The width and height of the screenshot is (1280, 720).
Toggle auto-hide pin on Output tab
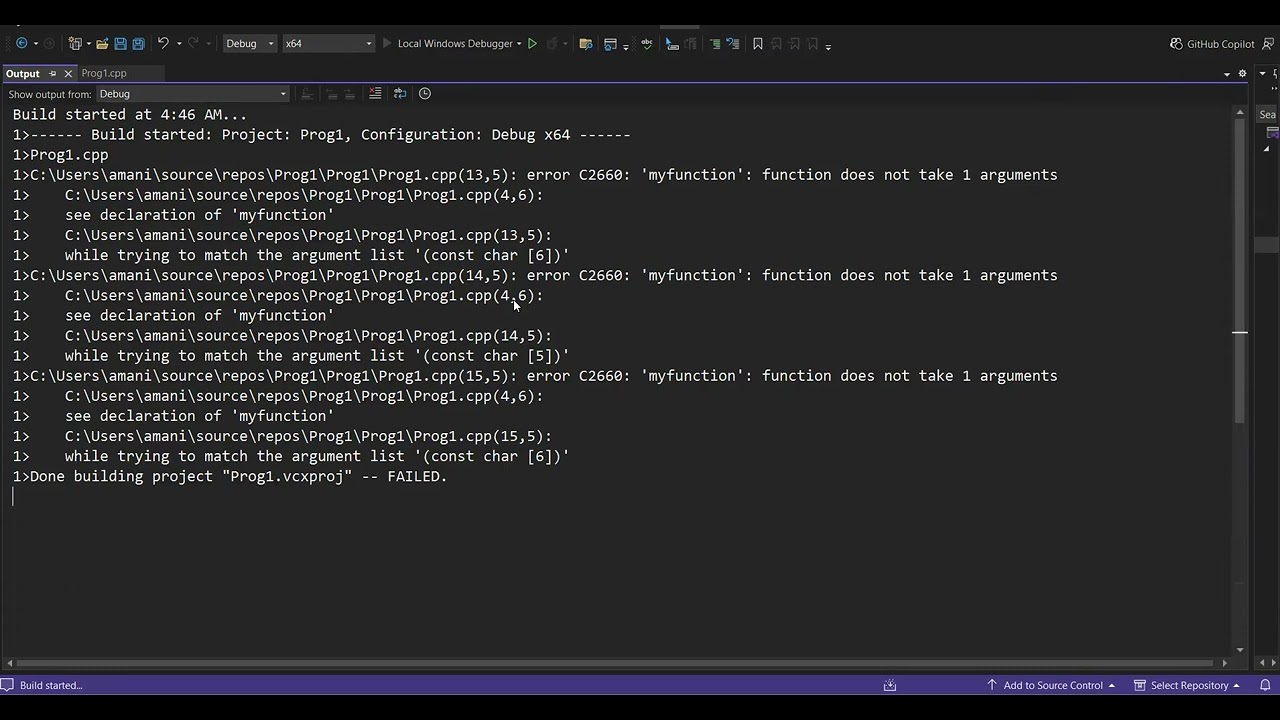point(53,73)
